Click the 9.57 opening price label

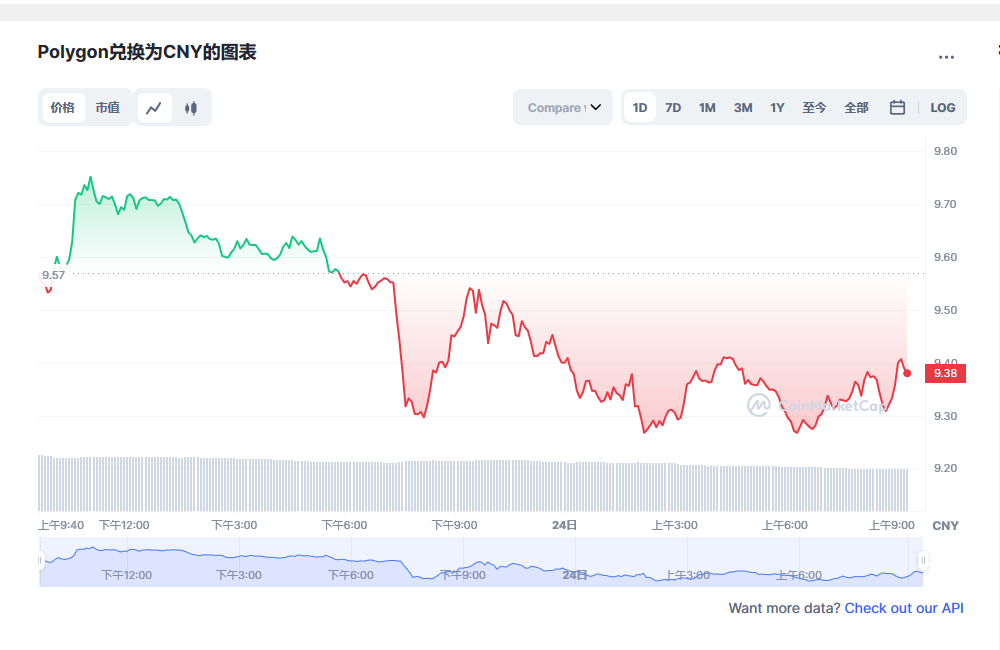pos(54,275)
